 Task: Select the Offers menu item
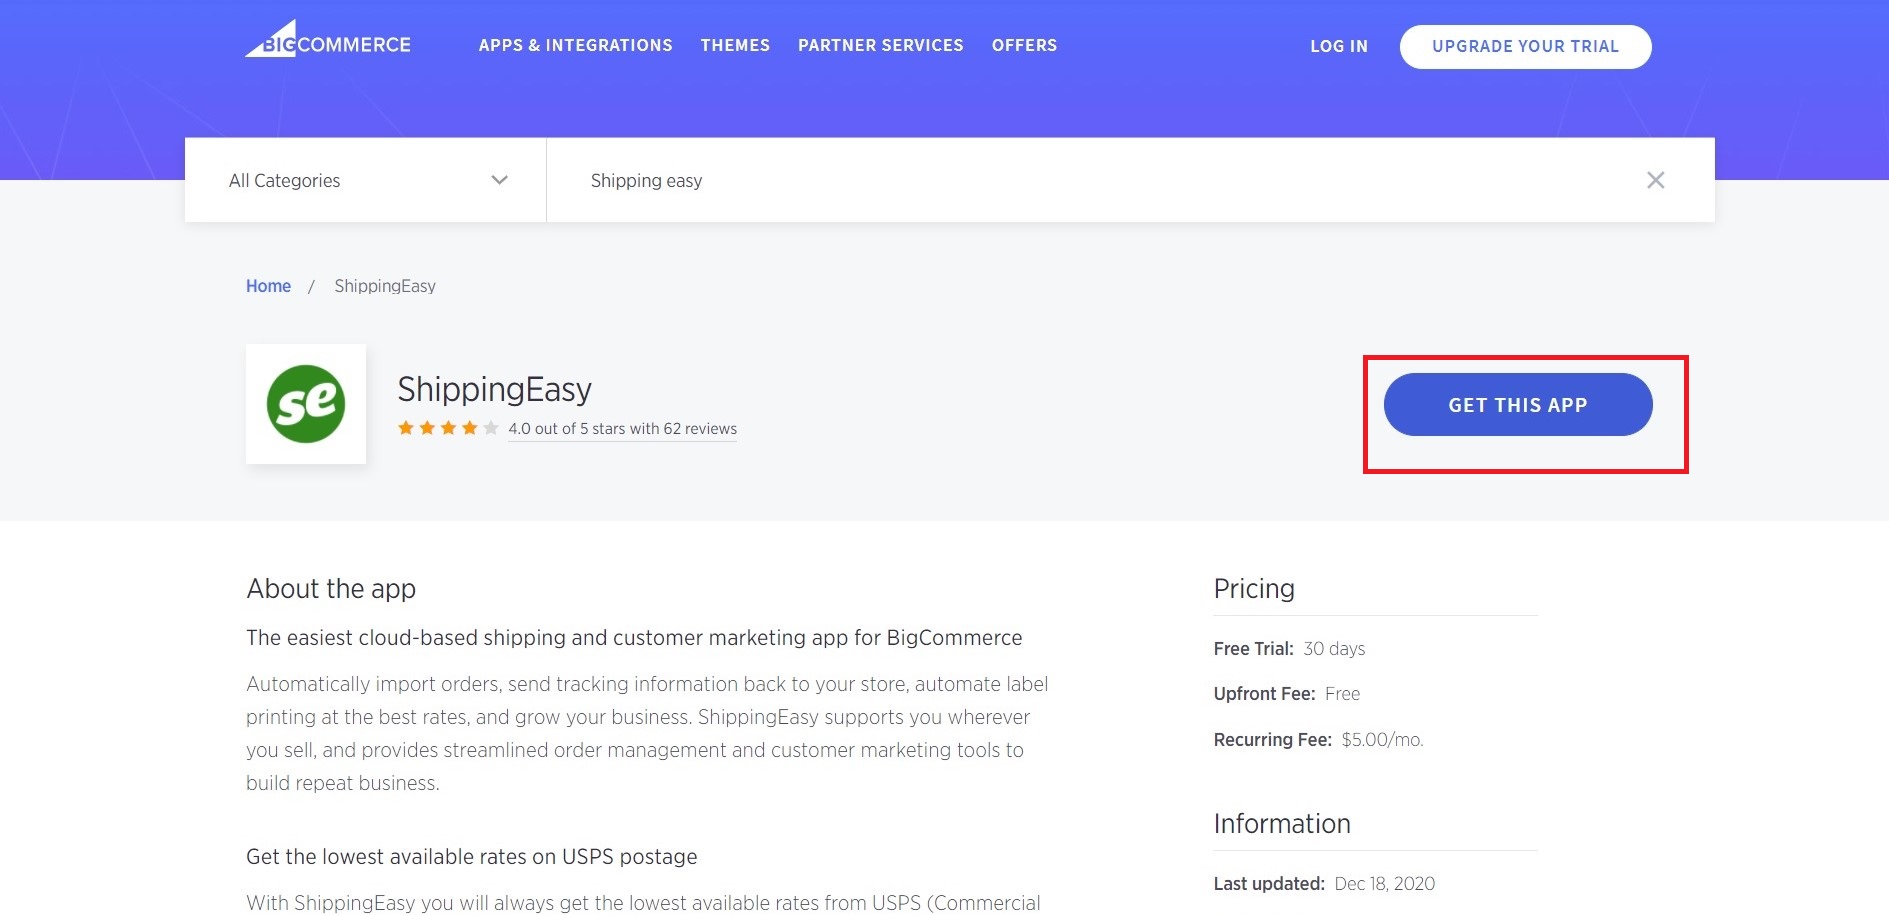point(1024,45)
